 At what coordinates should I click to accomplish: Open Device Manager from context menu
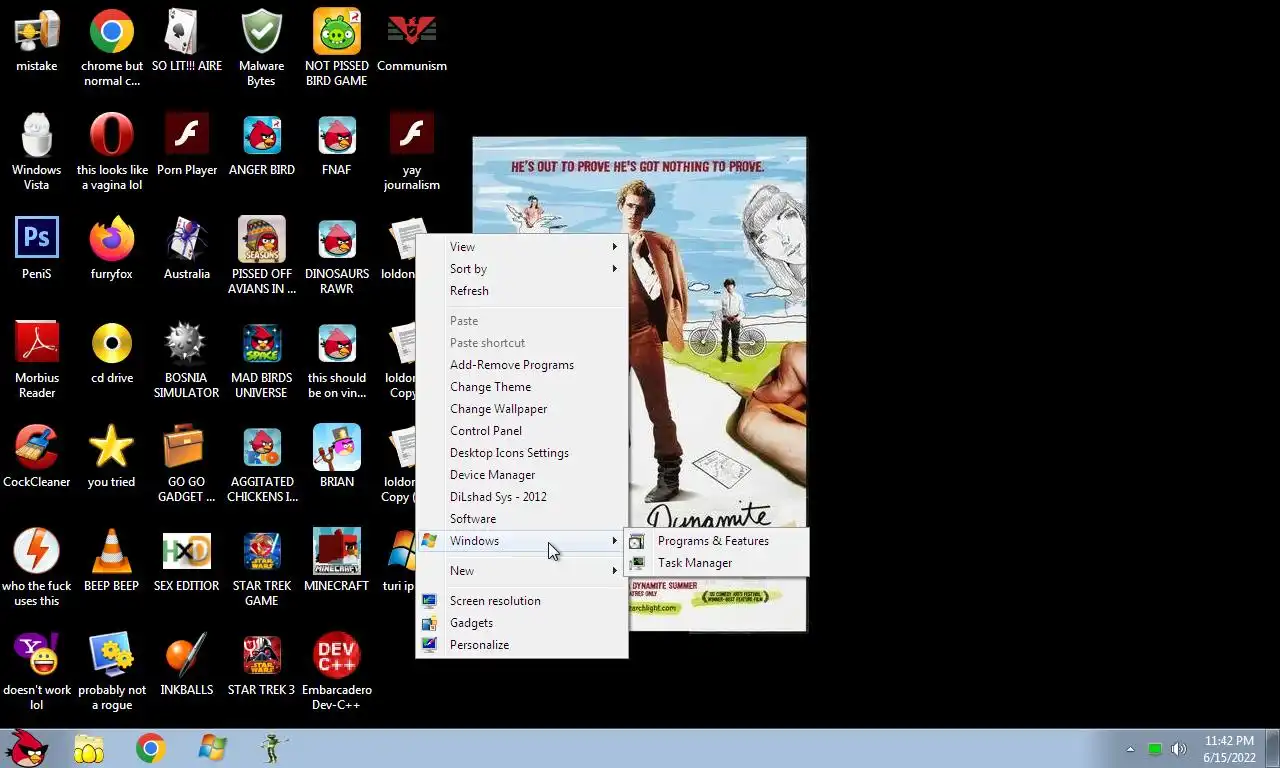click(x=522, y=475)
